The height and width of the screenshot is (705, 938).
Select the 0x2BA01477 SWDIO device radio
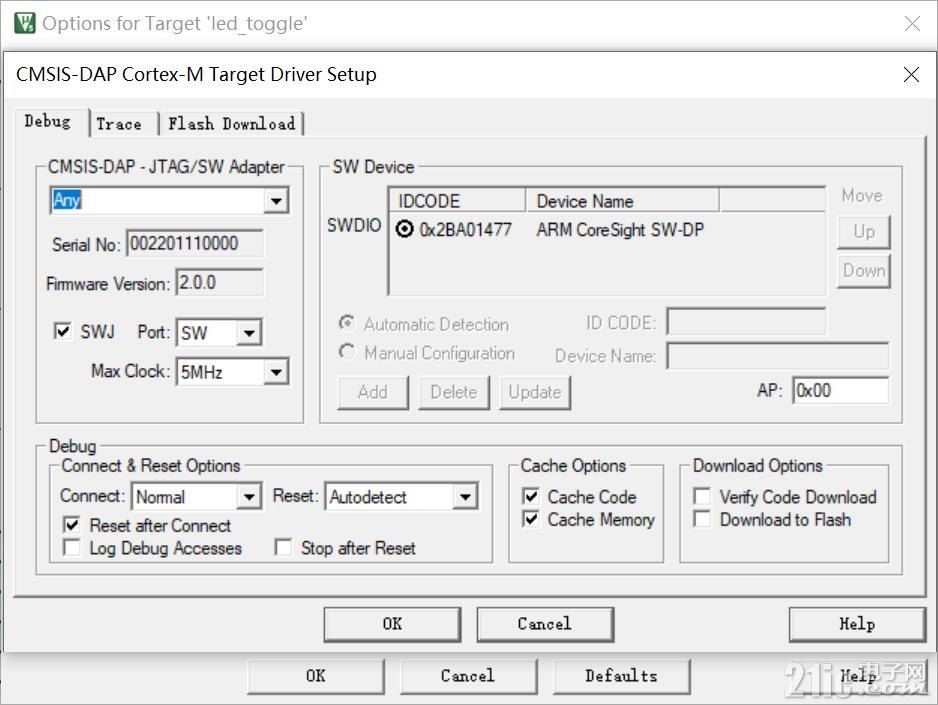coord(404,229)
